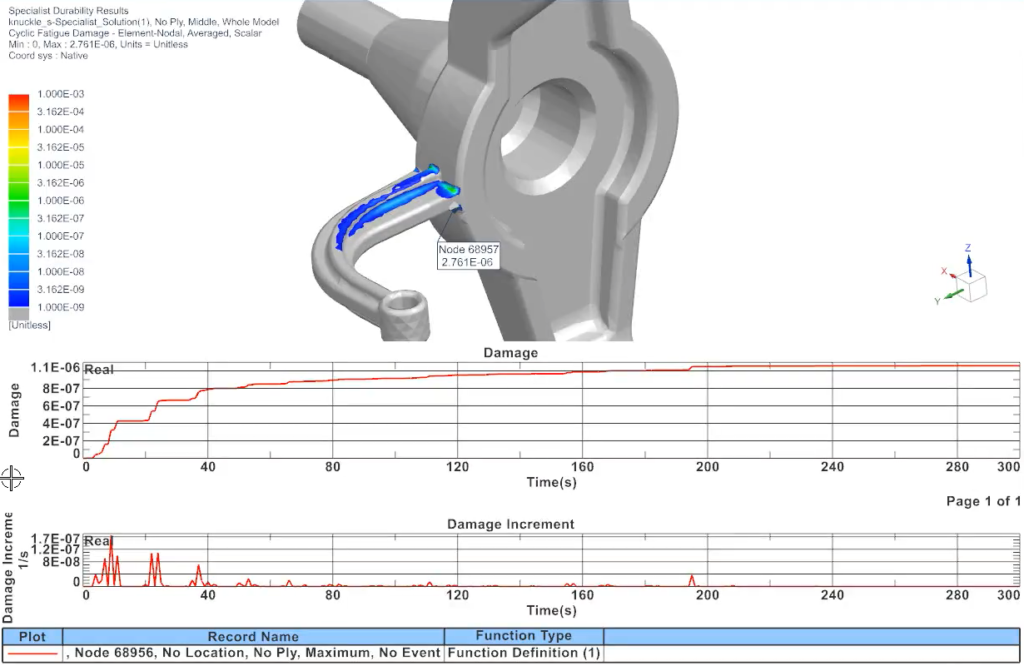Click the Page 1 of 1 indicator
This screenshot has width=1024, height=666.
pos(982,501)
